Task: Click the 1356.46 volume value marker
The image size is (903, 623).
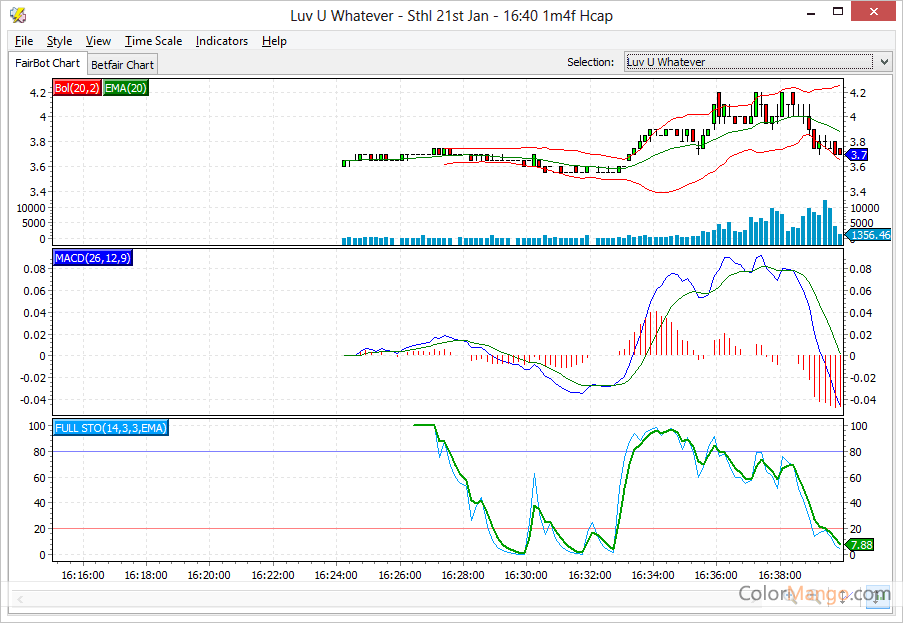Action: click(x=869, y=235)
